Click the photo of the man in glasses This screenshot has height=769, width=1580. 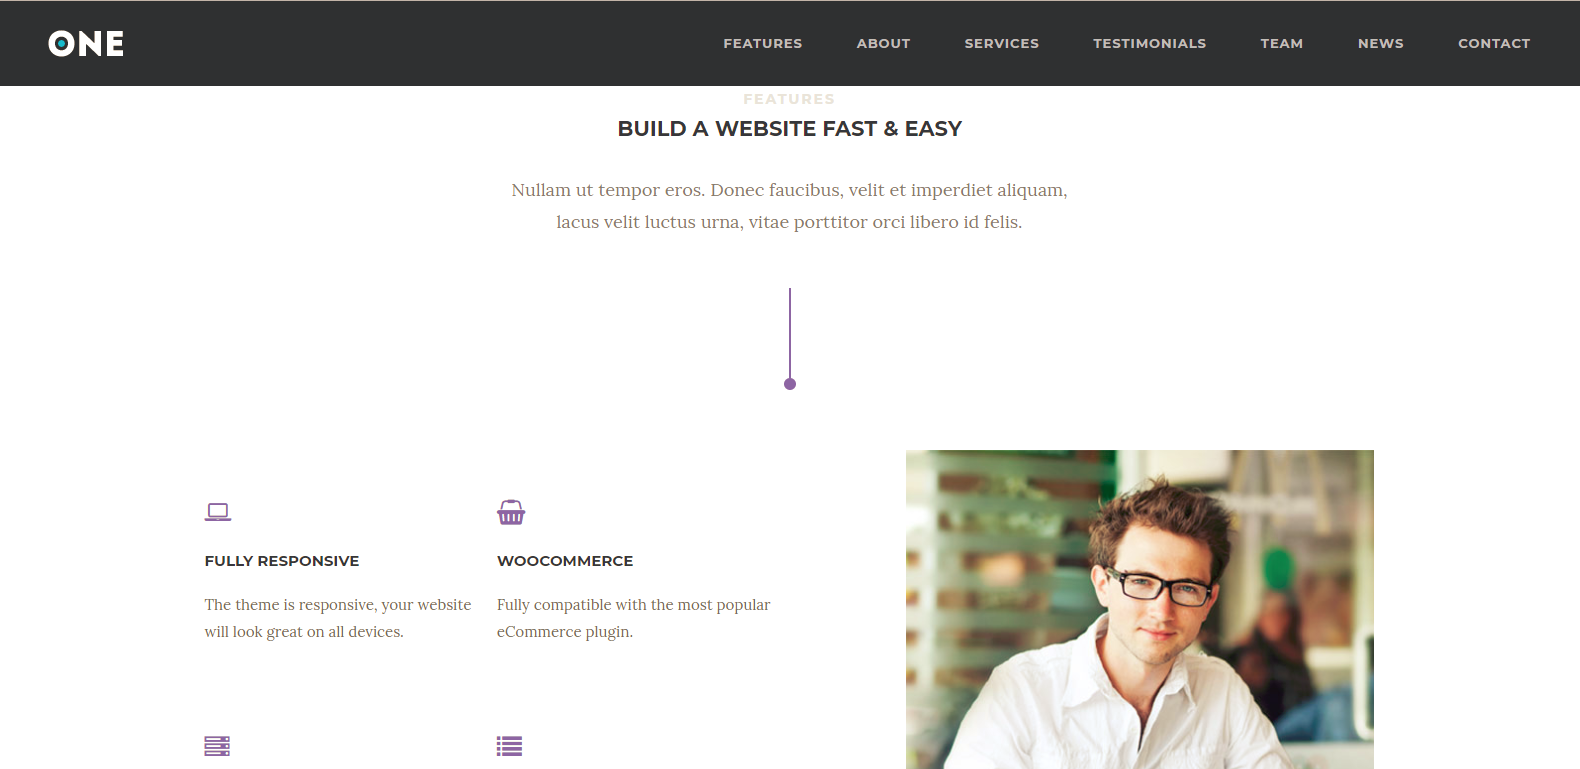1140,610
